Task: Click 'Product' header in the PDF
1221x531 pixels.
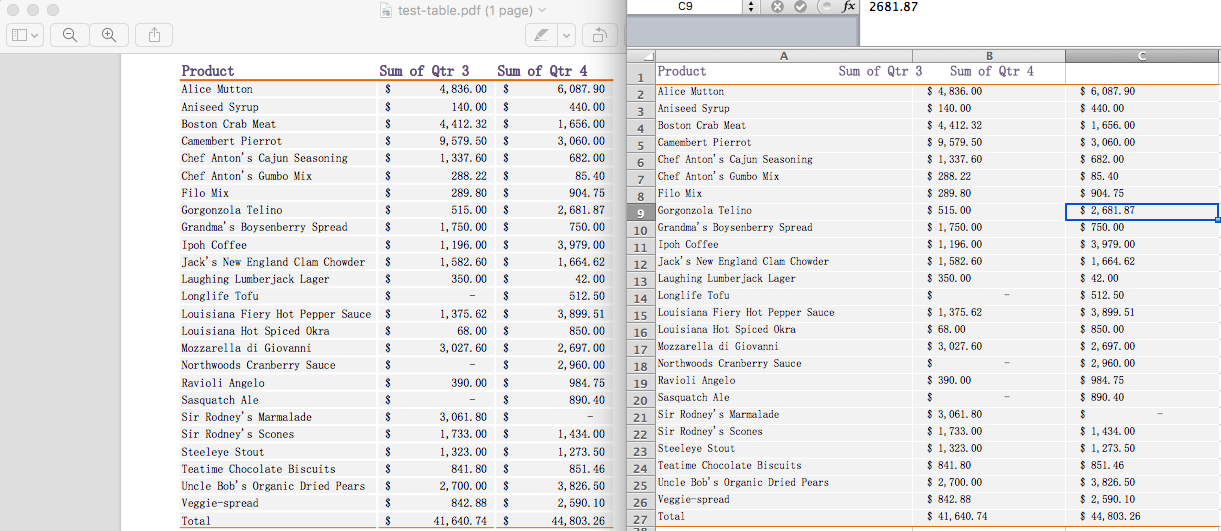Action: [x=208, y=71]
